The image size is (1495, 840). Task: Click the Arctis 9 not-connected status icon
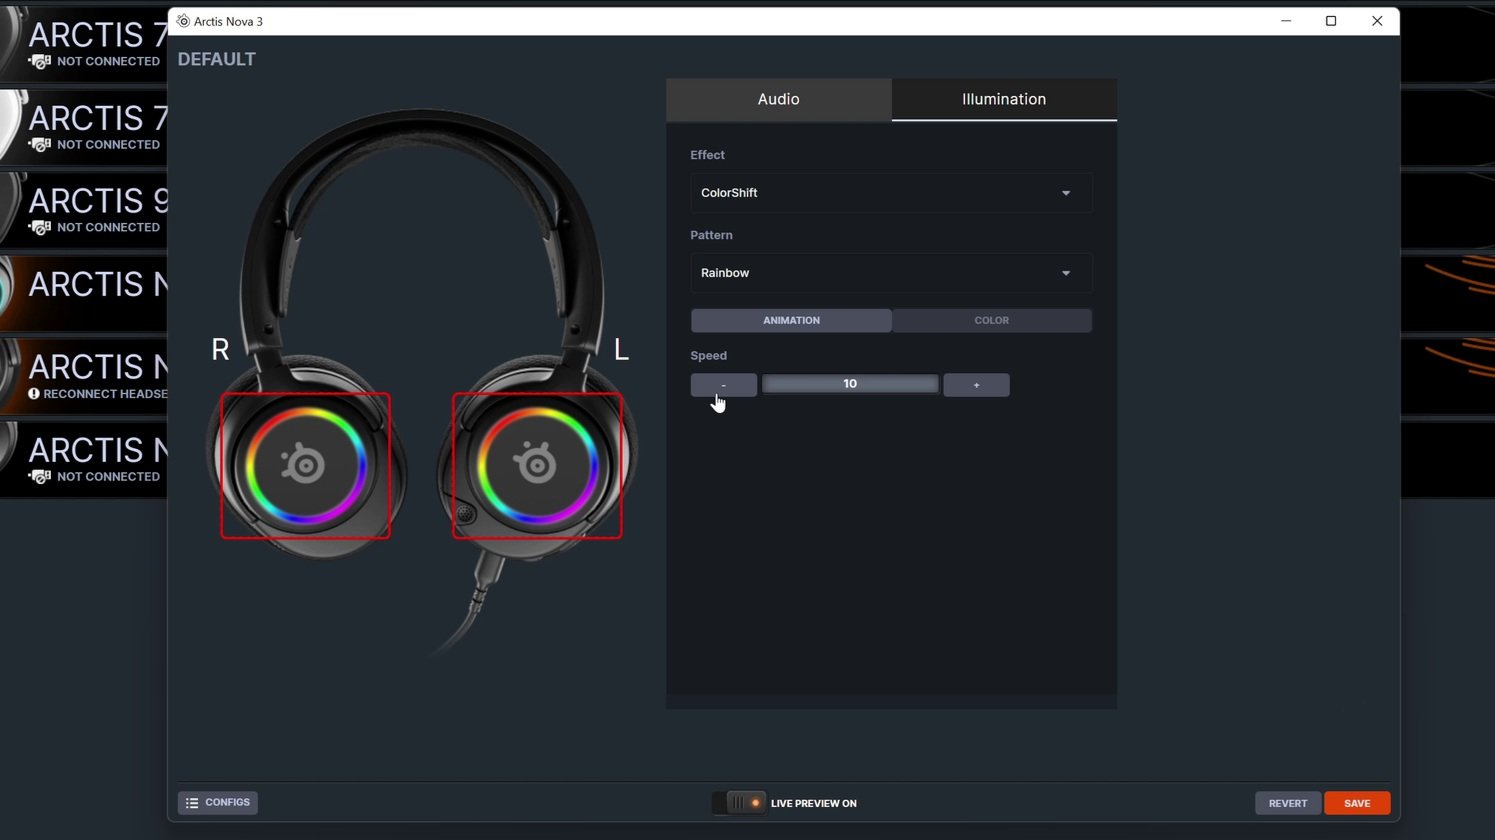point(40,228)
